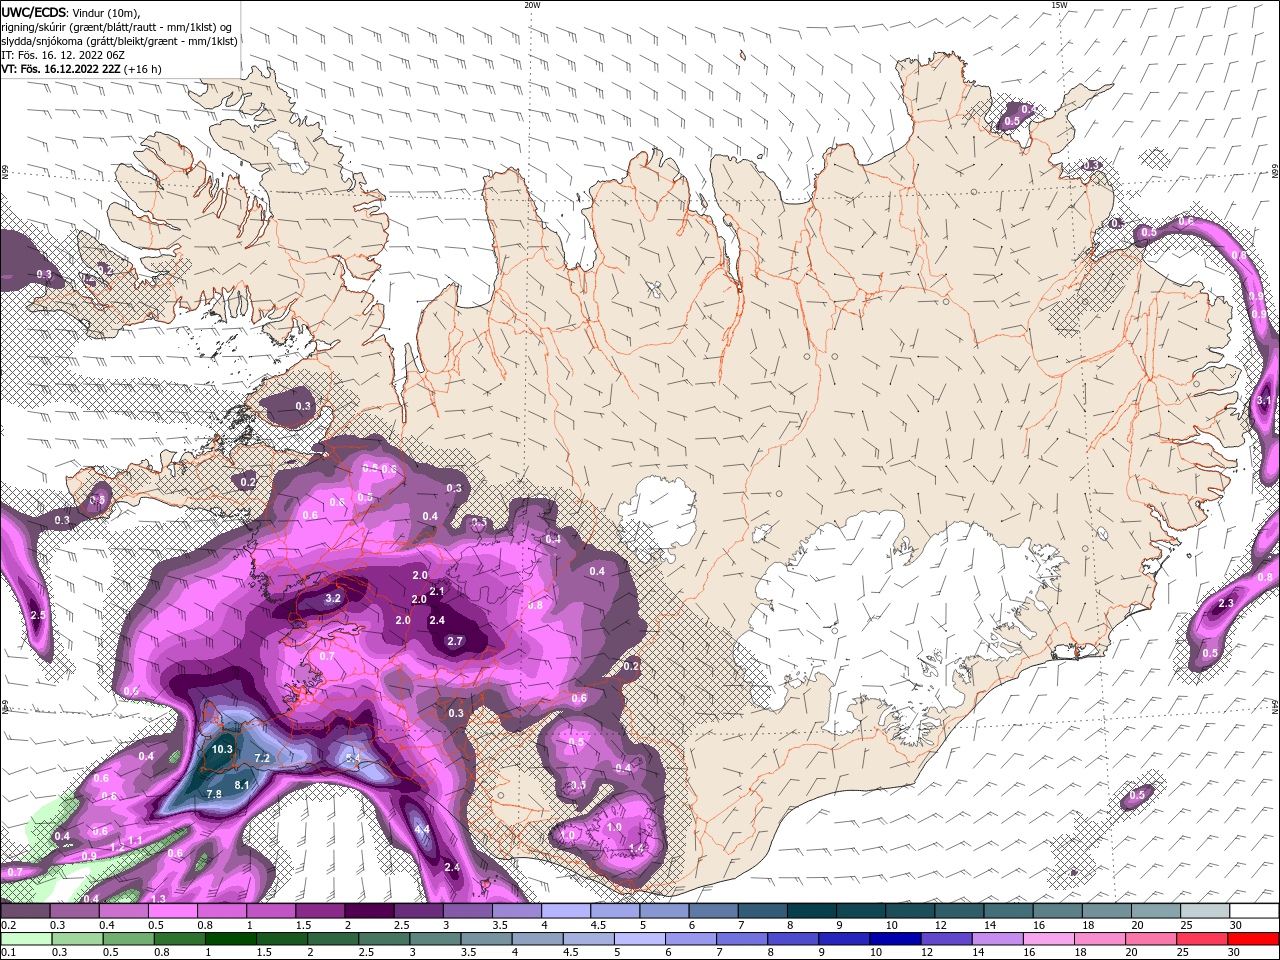The height and width of the screenshot is (960, 1280).
Task: Click the 4.4 value label
Action: point(422,829)
